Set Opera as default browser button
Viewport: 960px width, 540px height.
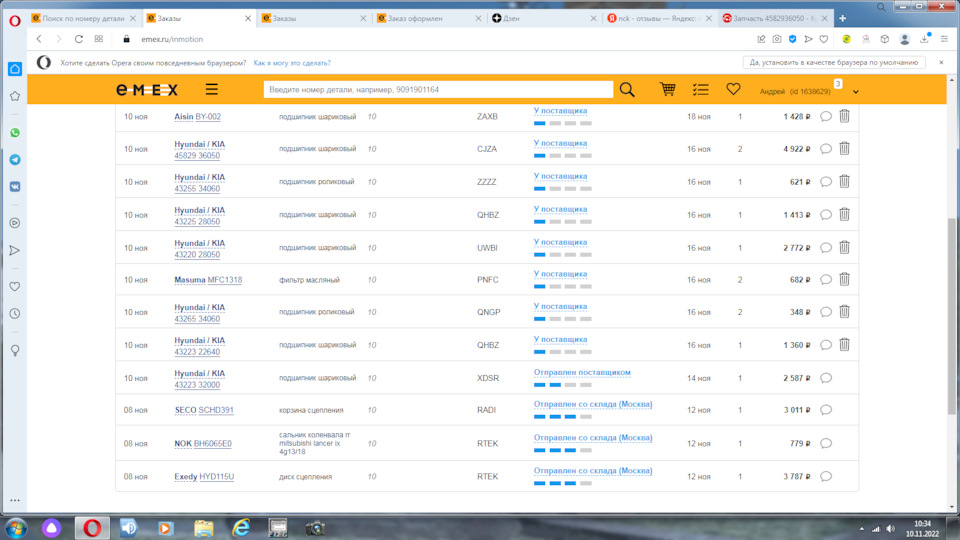834,62
